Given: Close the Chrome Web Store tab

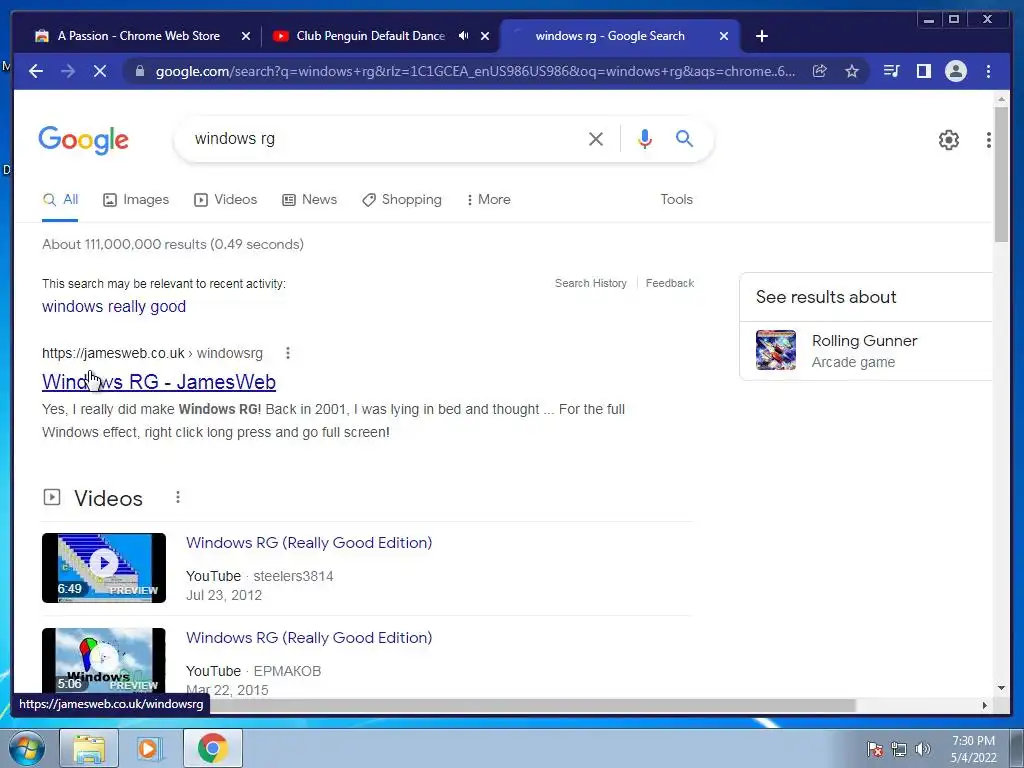Looking at the screenshot, I should point(246,36).
